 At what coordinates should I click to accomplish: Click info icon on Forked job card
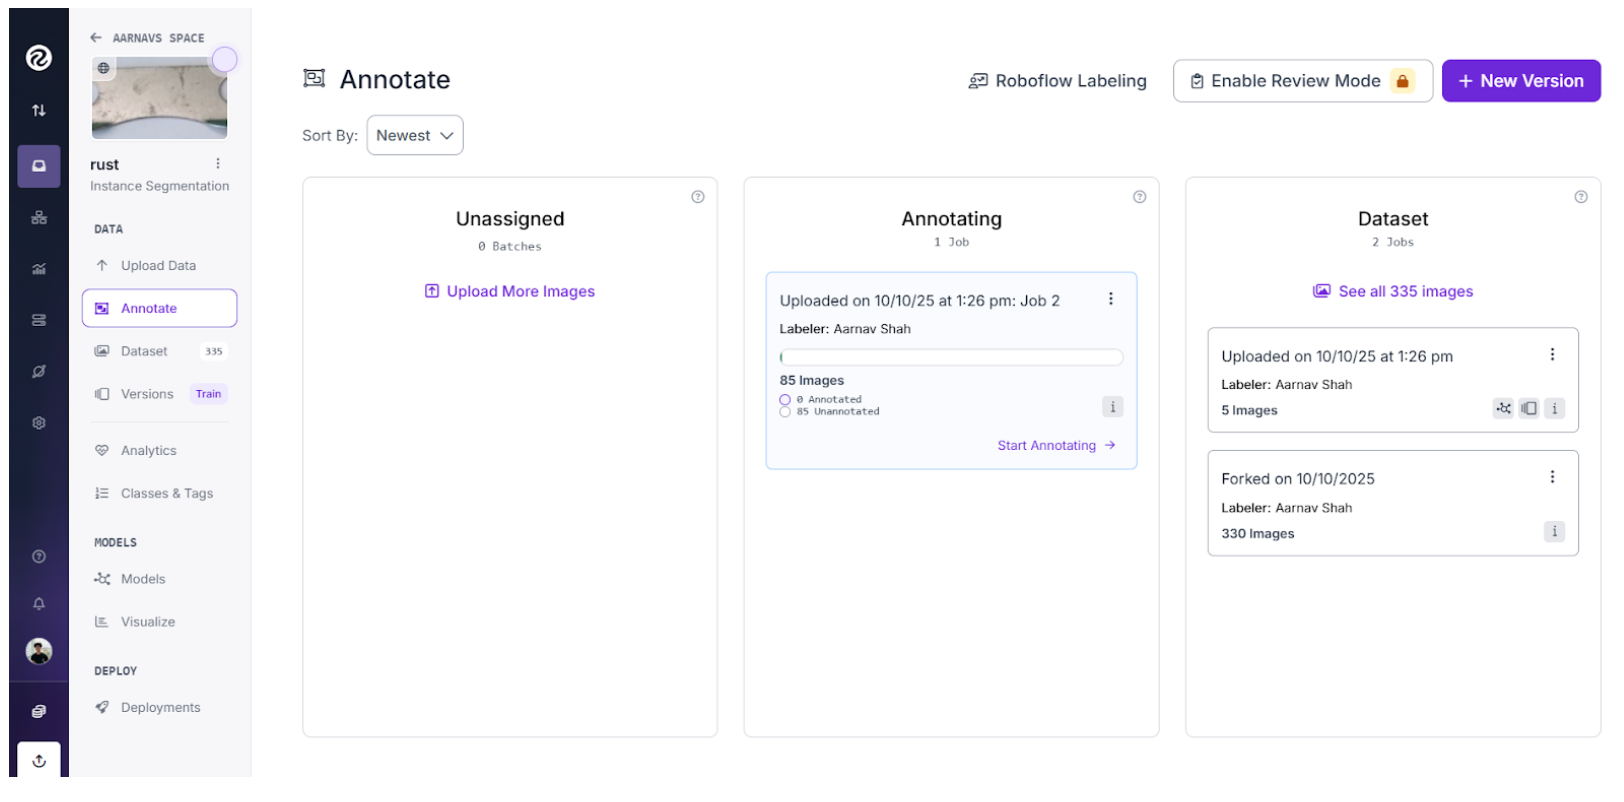[x=1554, y=532]
